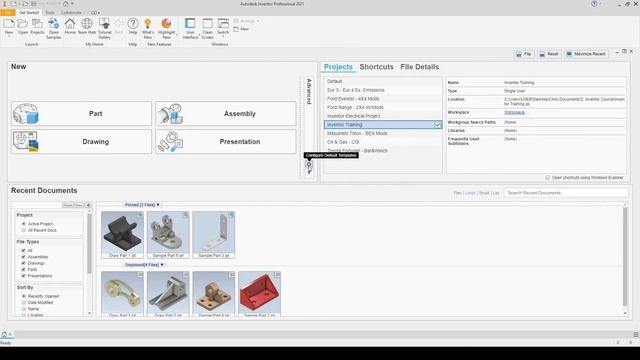
Task: Select the Oil & Gas project row
Action: [383, 142]
